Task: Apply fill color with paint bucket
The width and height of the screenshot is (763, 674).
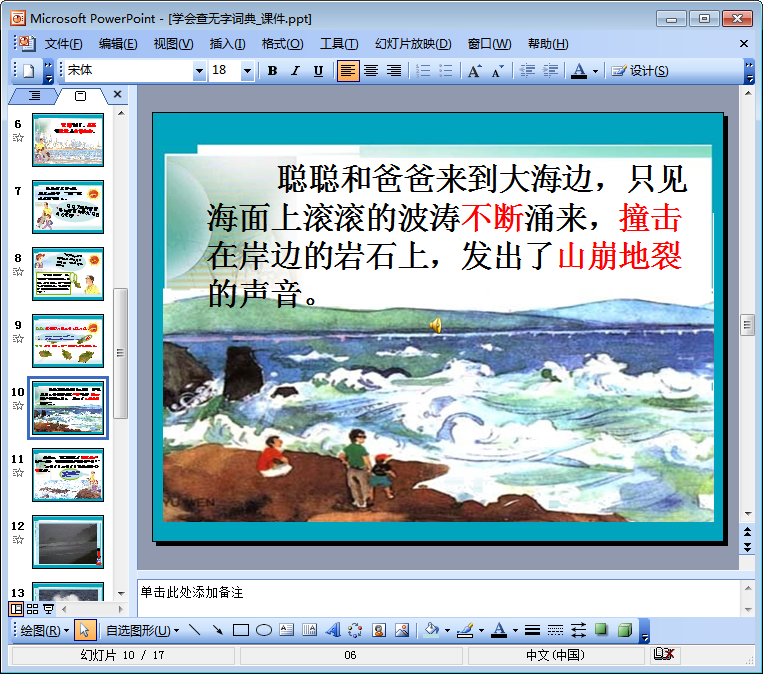Action: 432,630
